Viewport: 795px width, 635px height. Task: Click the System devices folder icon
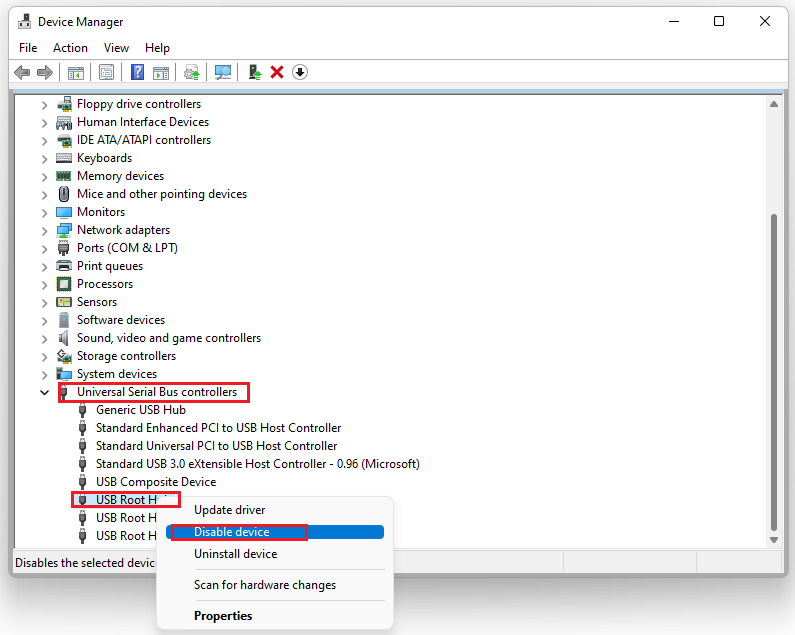coord(64,374)
